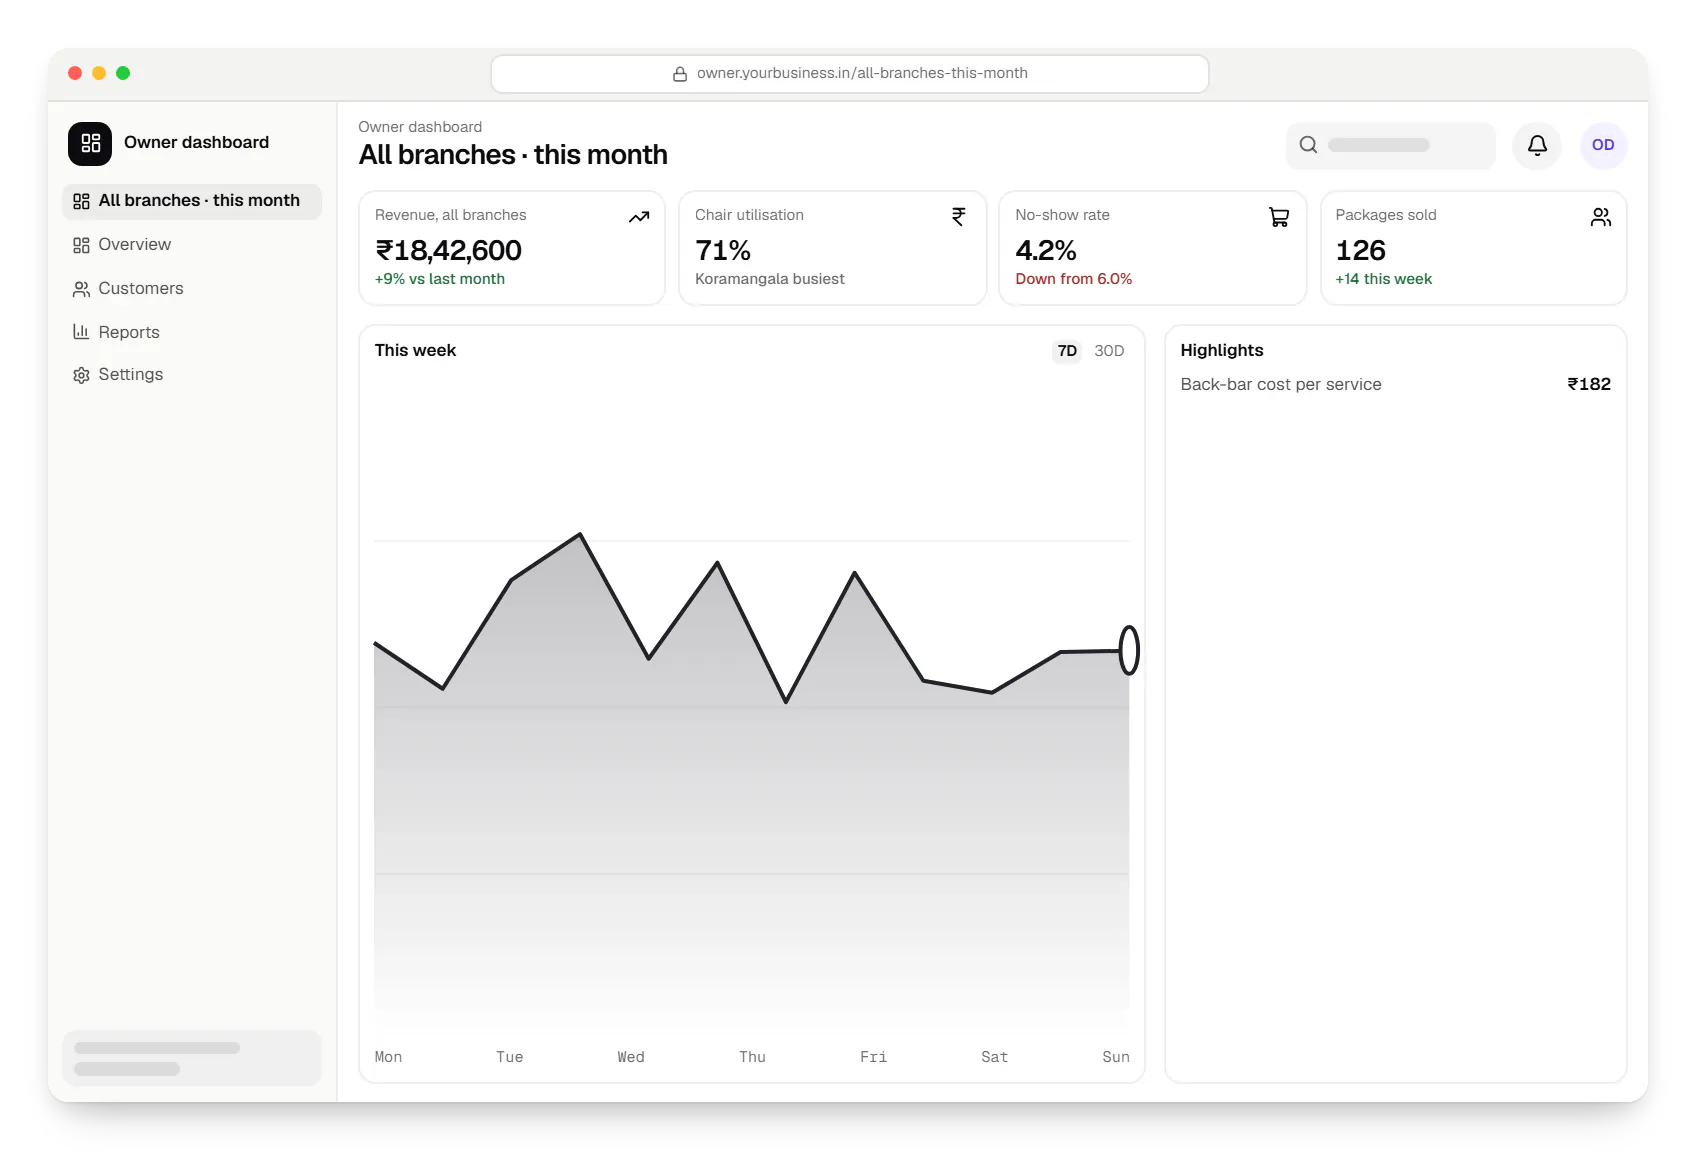Image resolution: width=1696 pixels, height=1150 pixels.
Task: Click into the search field
Action: coord(1391,145)
